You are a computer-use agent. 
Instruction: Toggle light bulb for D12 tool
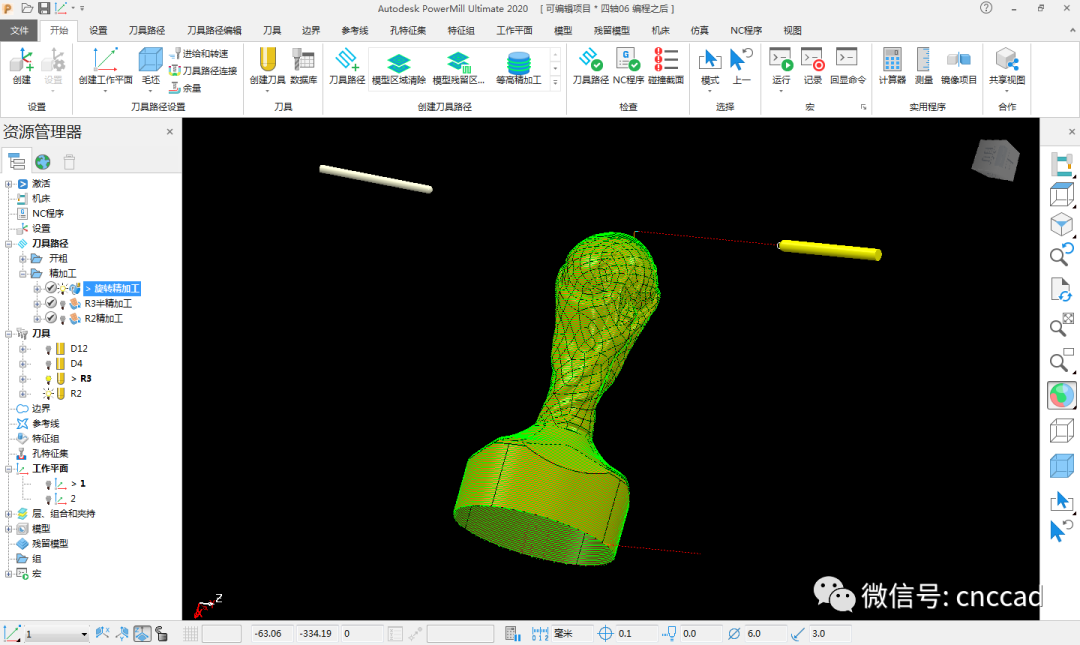48,349
